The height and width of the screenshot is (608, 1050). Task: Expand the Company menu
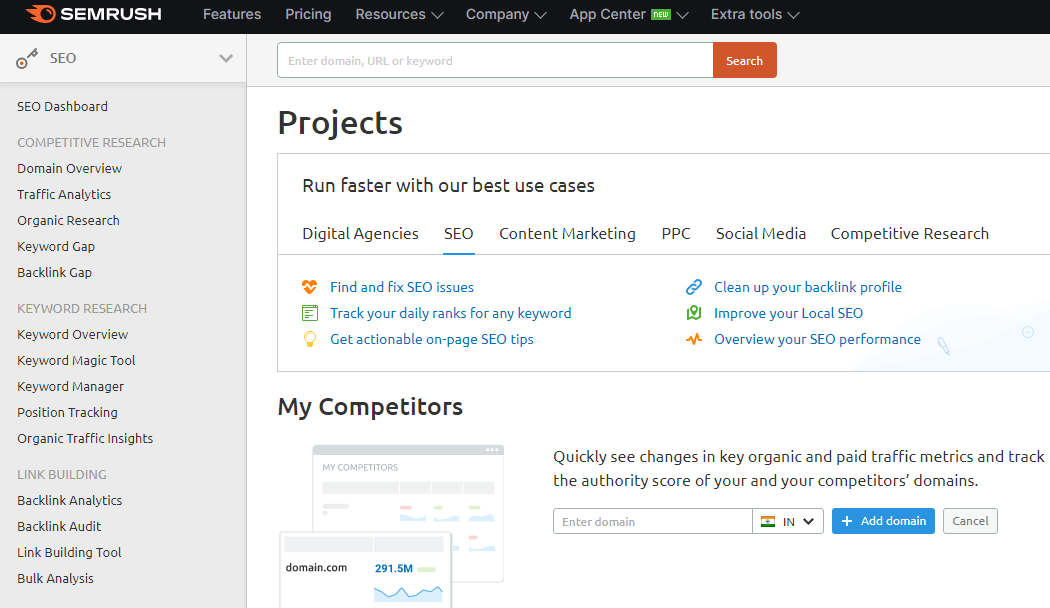pos(506,14)
